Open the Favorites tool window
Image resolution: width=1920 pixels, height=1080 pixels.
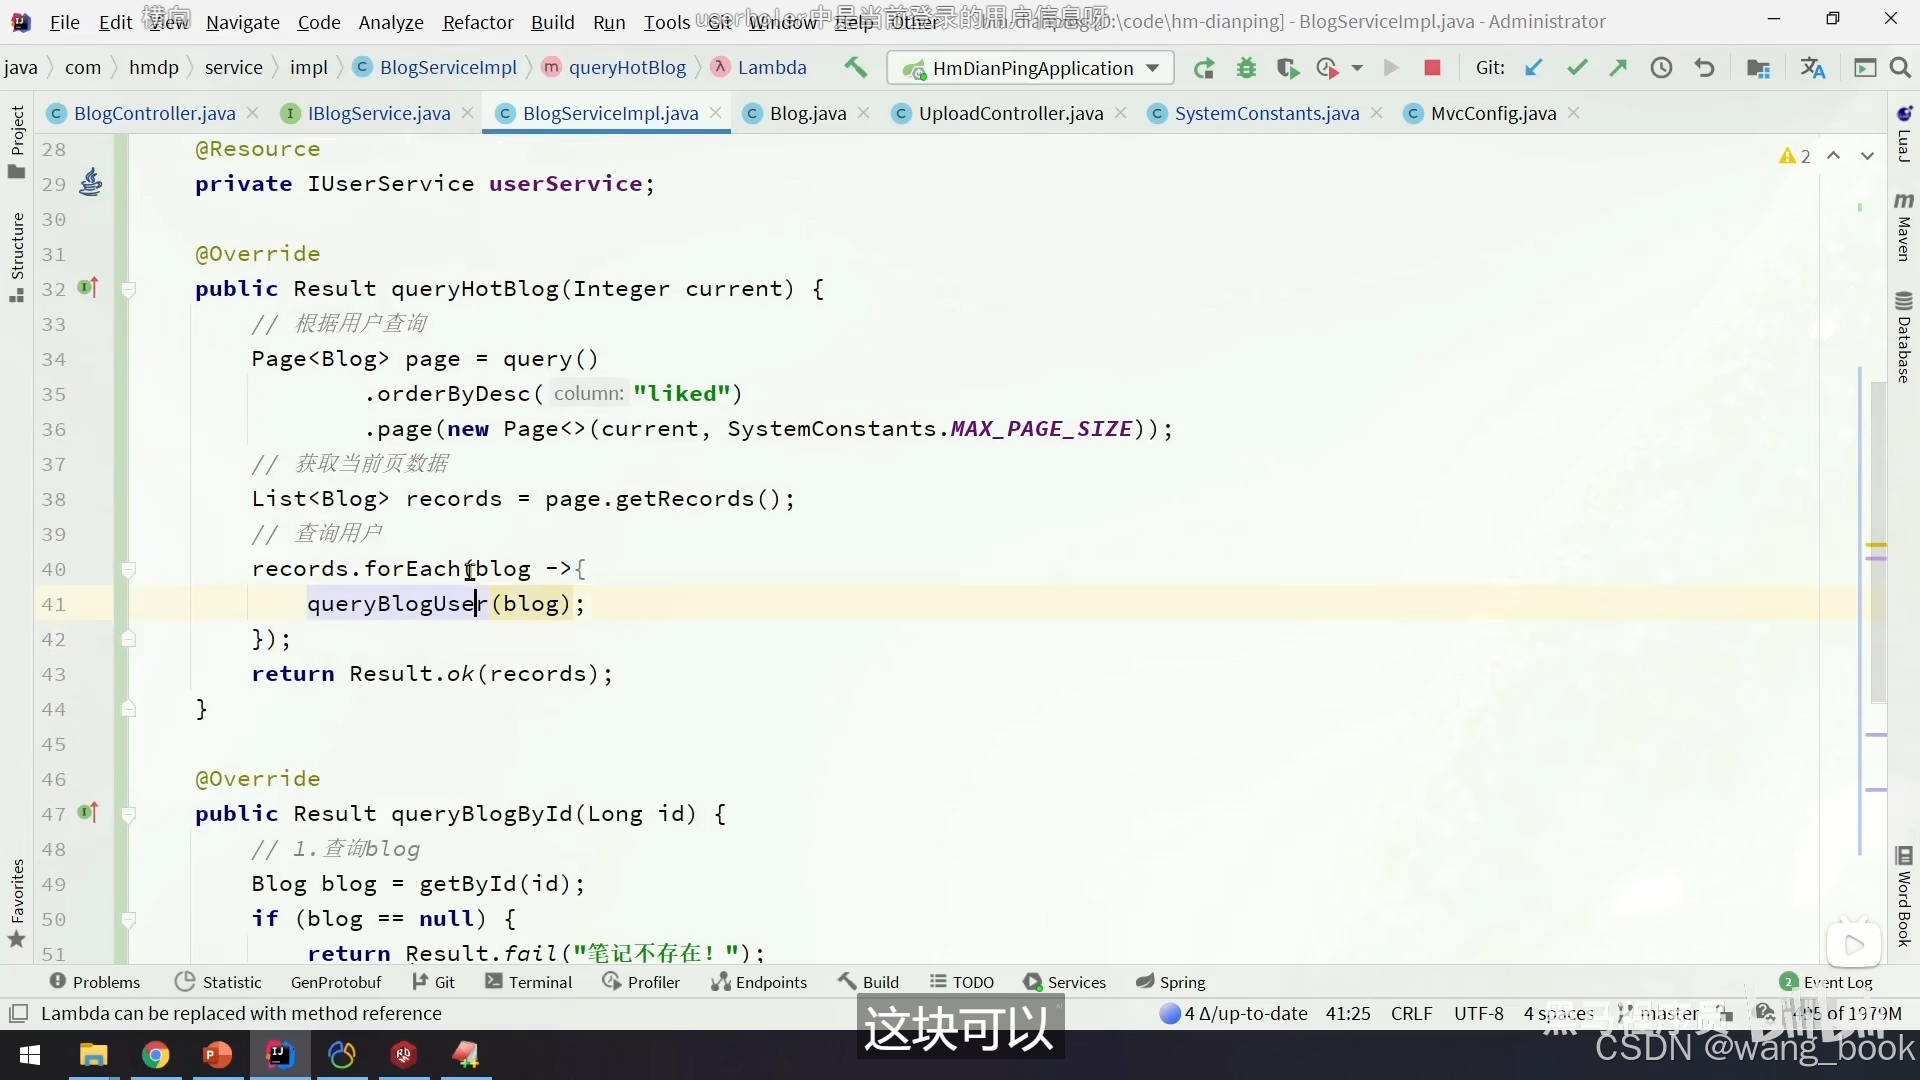click(x=16, y=903)
